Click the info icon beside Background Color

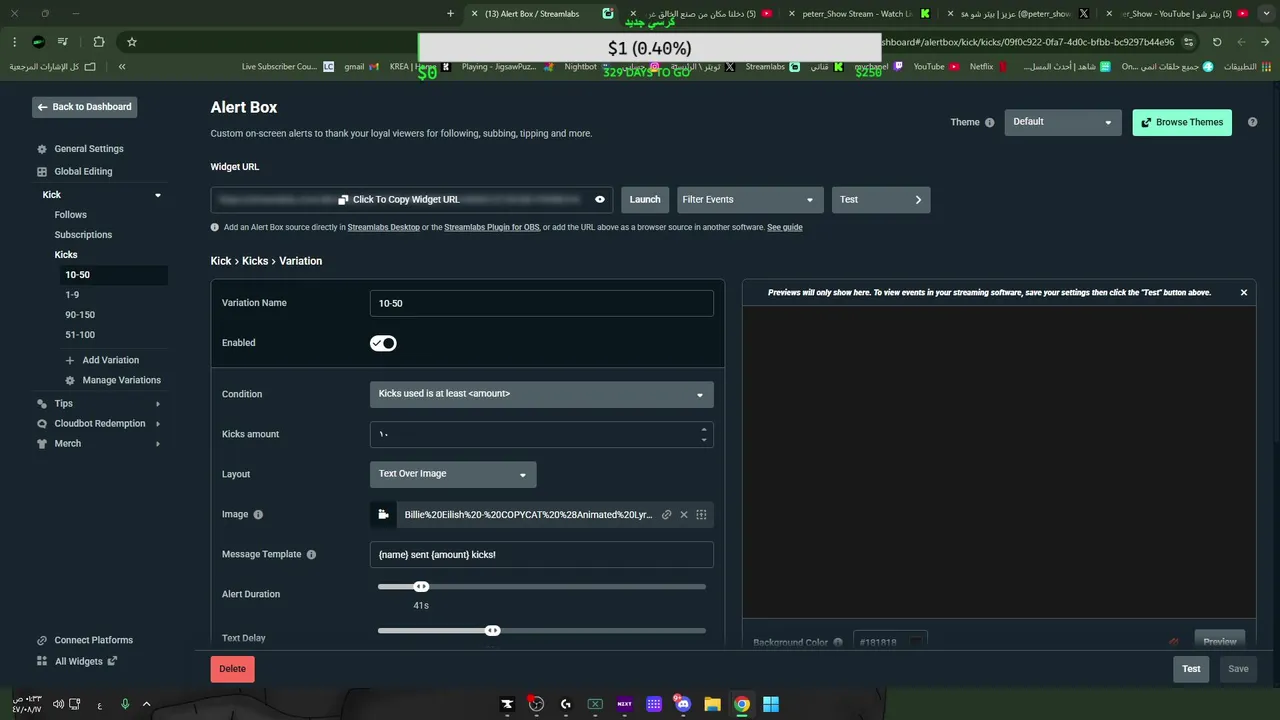pos(838,643)
